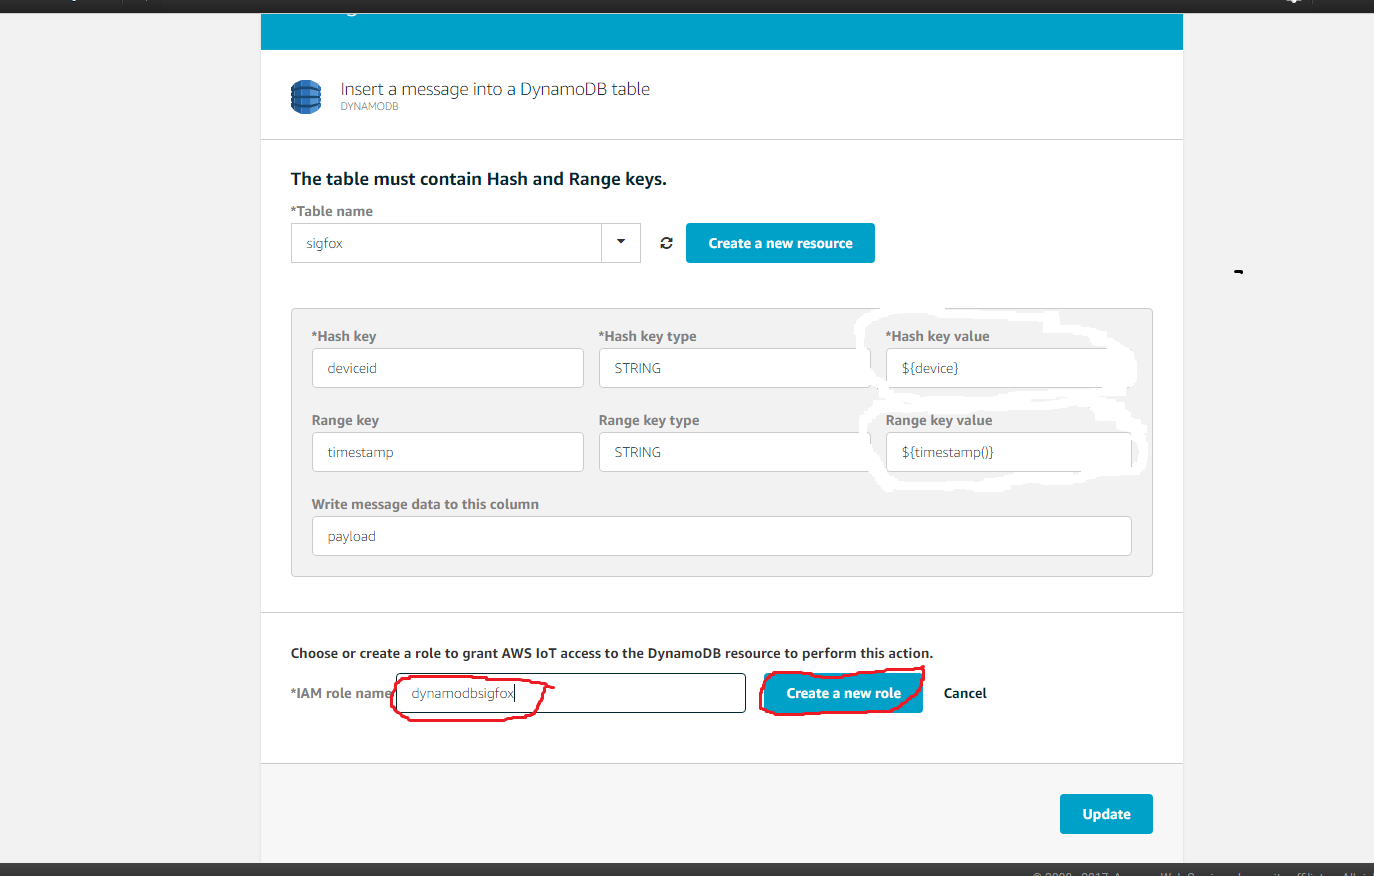Click 'The table must contain Hash and Range keys.'
This screenshot has width=1374, height=876.
tap(478, 179)
